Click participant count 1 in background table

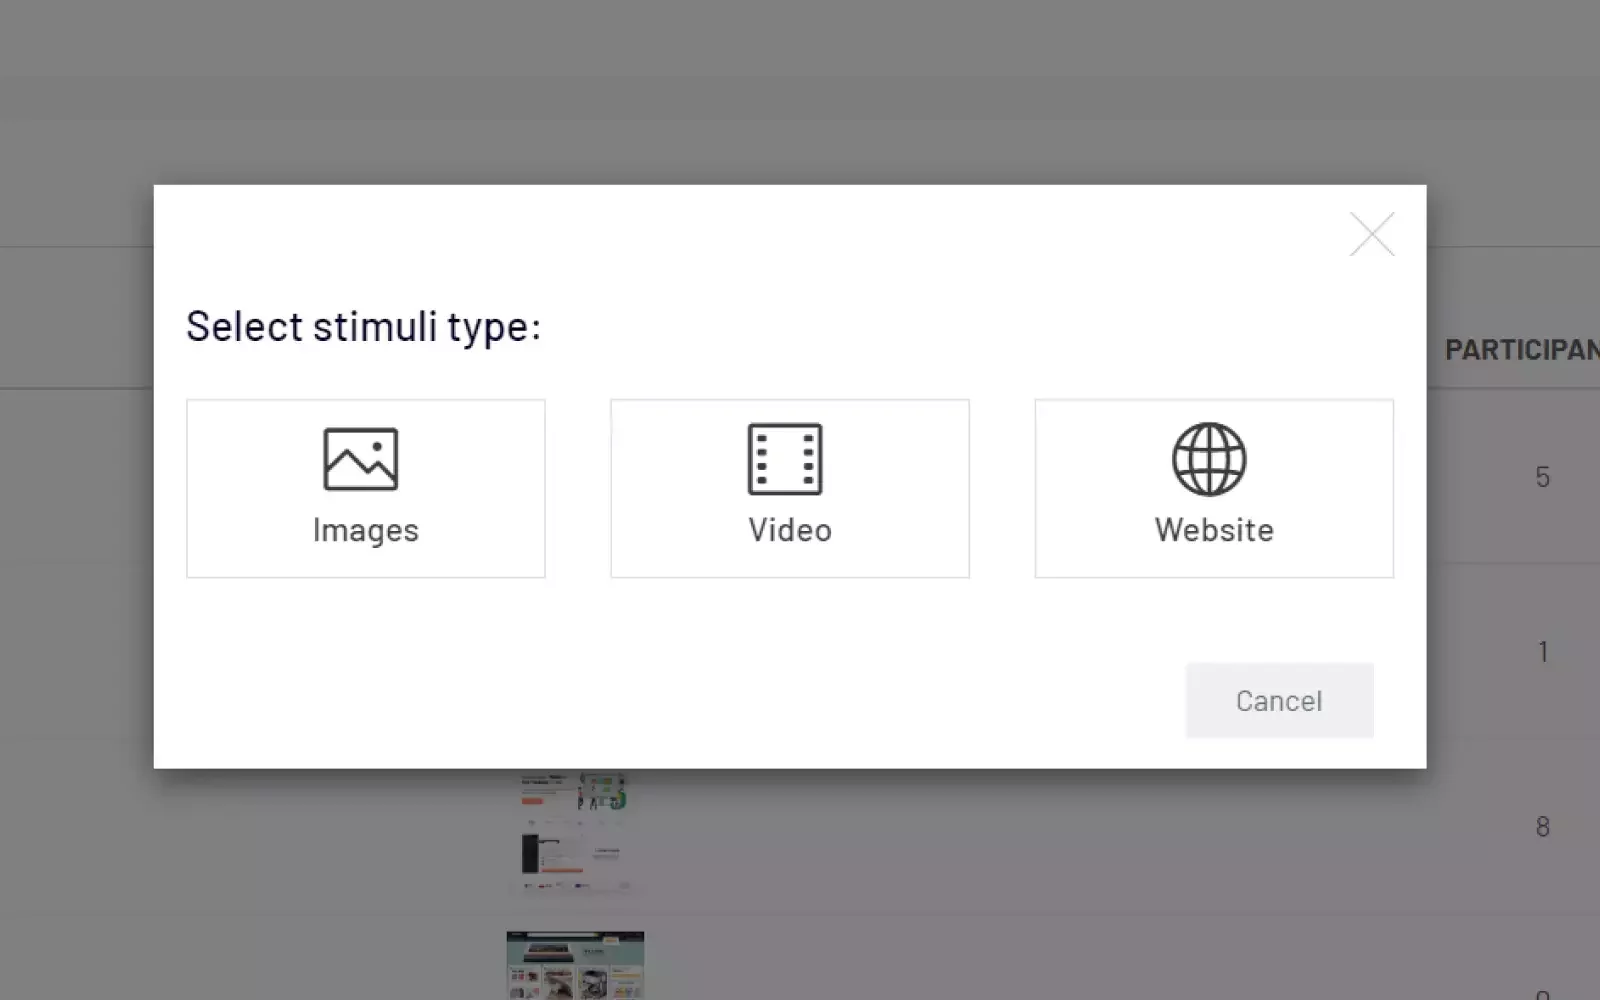pos(1543,652)
